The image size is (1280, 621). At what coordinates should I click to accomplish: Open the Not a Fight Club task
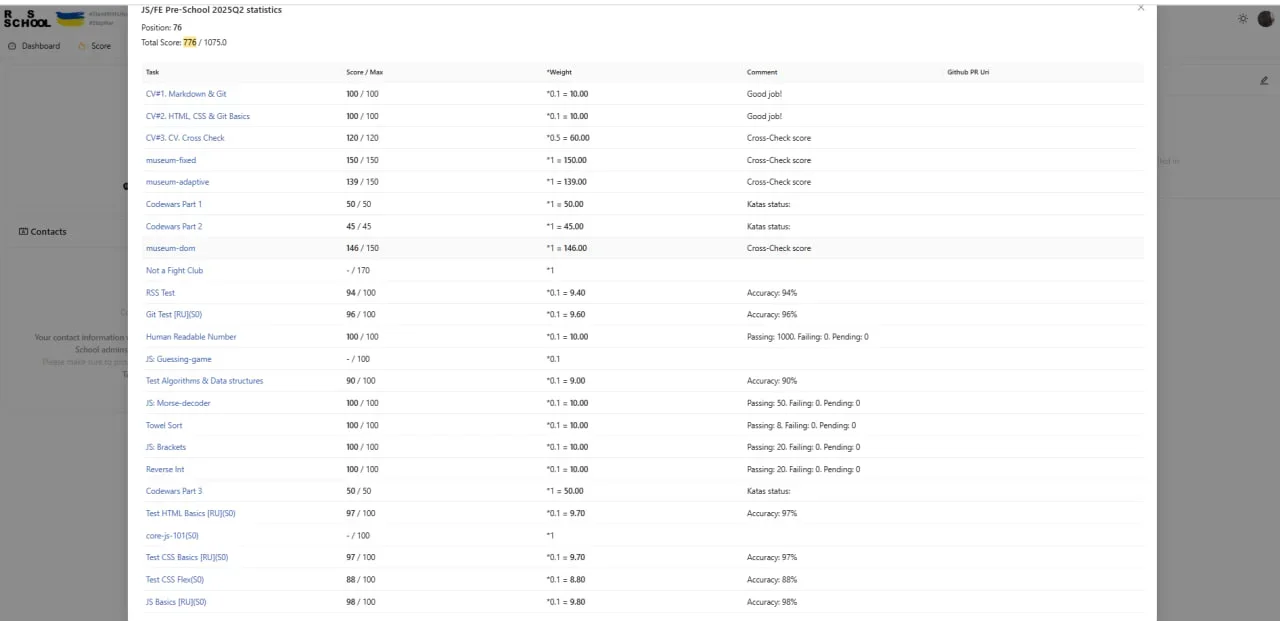(x=174, y=270)
